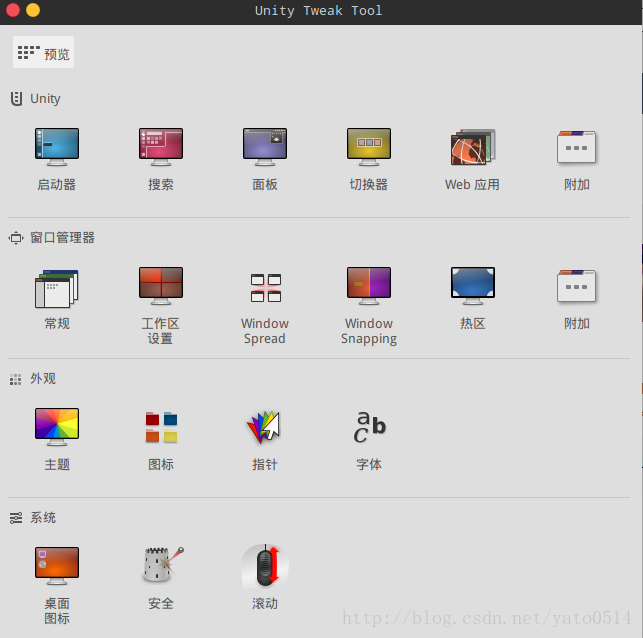Click the 预览 overview button
This screenshot has height=638, width=643.
[43, 52]
